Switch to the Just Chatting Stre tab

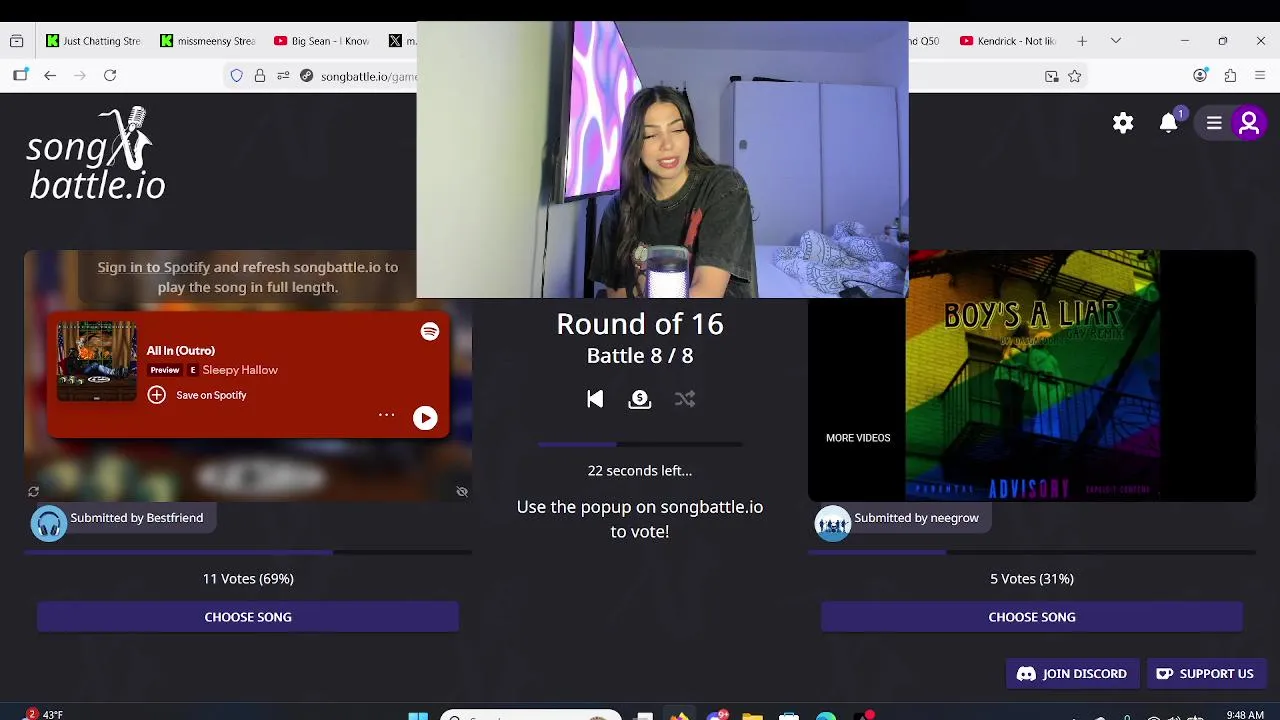pyautogui.click(x=92, y=41)
